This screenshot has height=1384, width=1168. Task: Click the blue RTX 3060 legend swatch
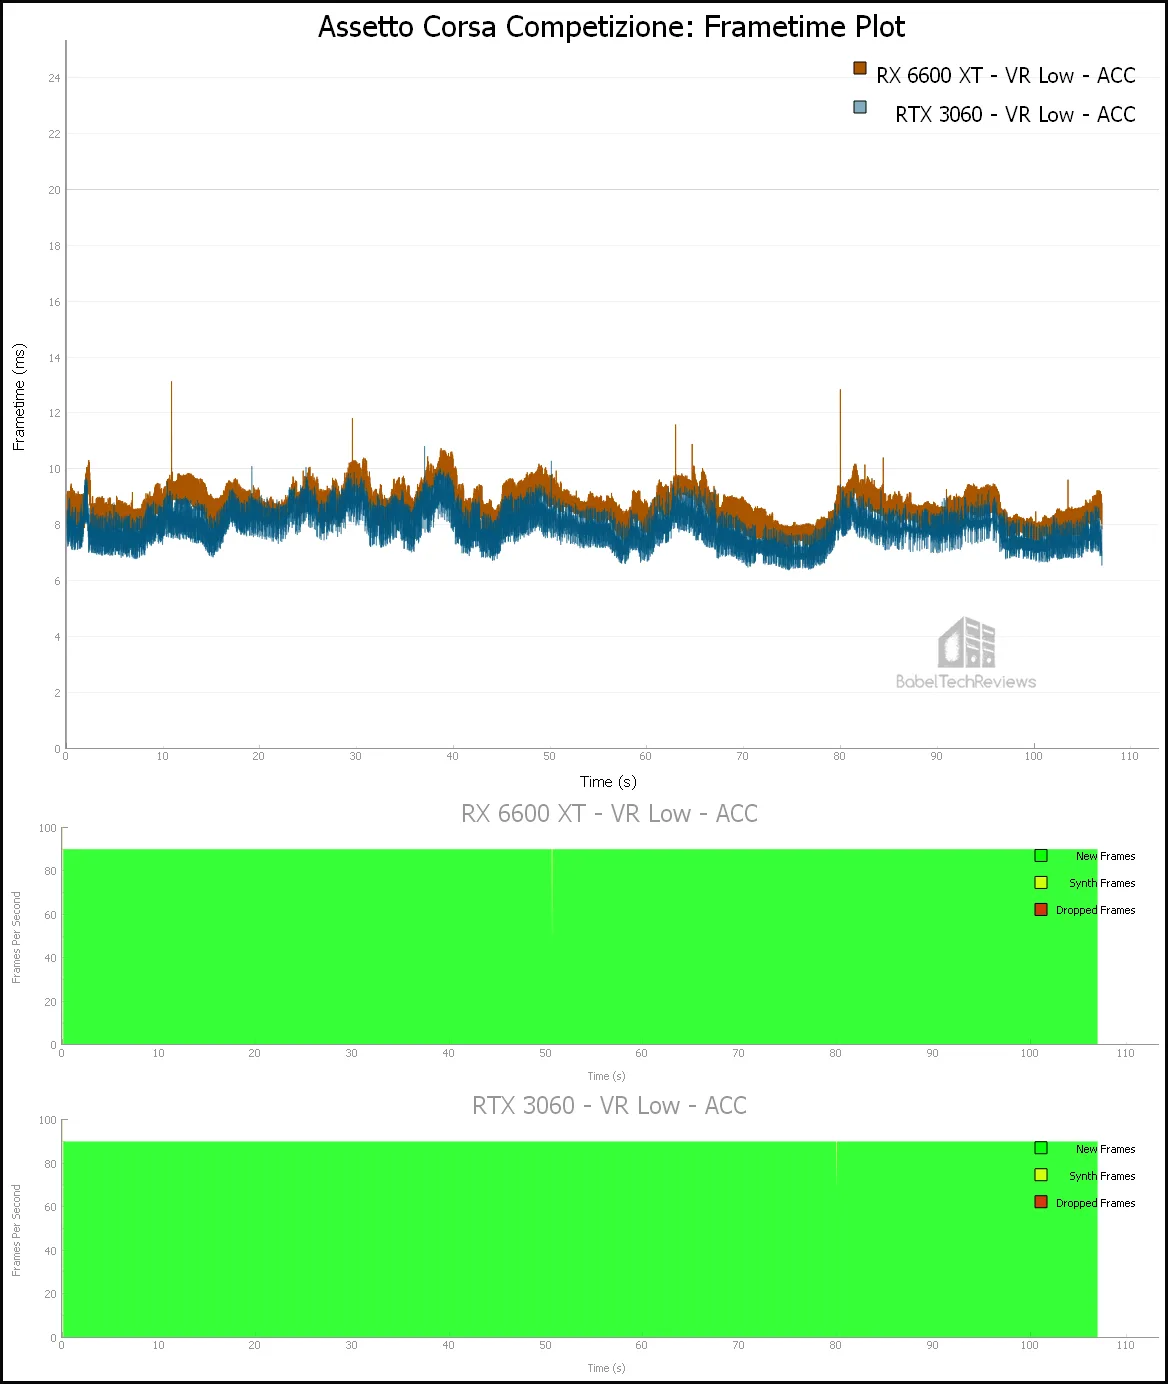tap(860, 107)
